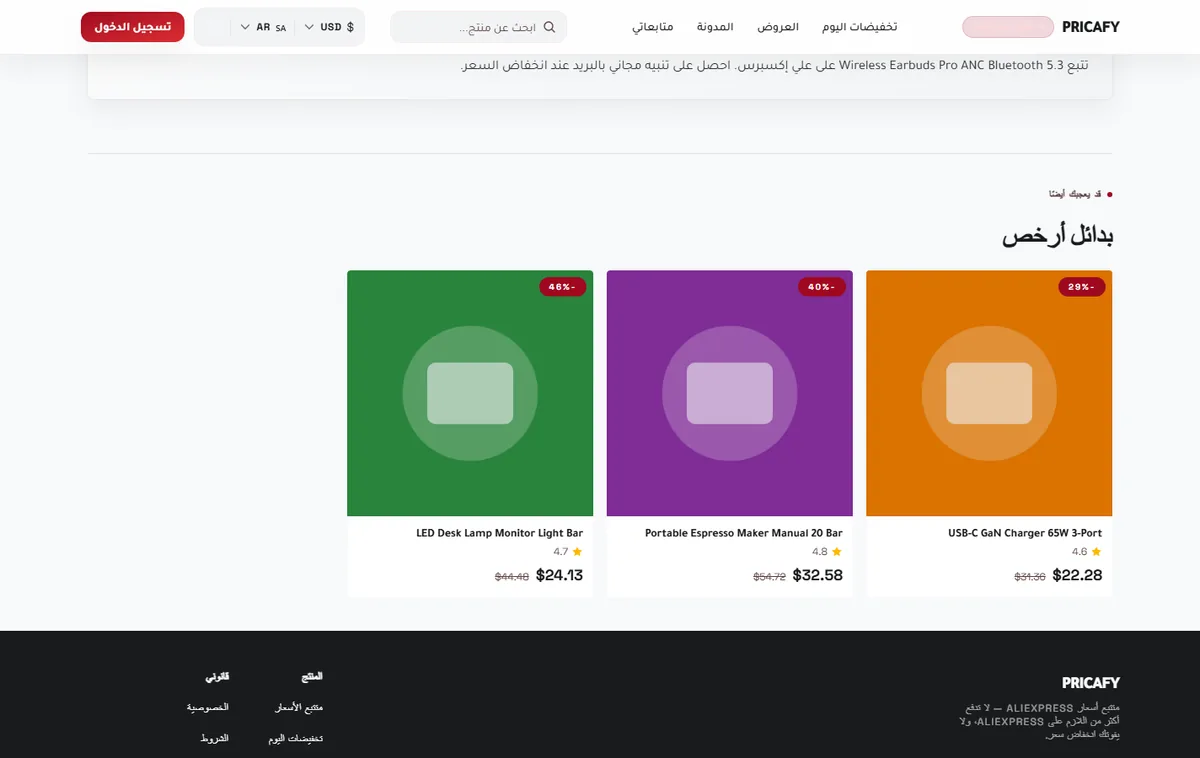1200x758 pixels.
Task: Click the star rating on LED Desk Lamp
Action: tap(568, 552)
